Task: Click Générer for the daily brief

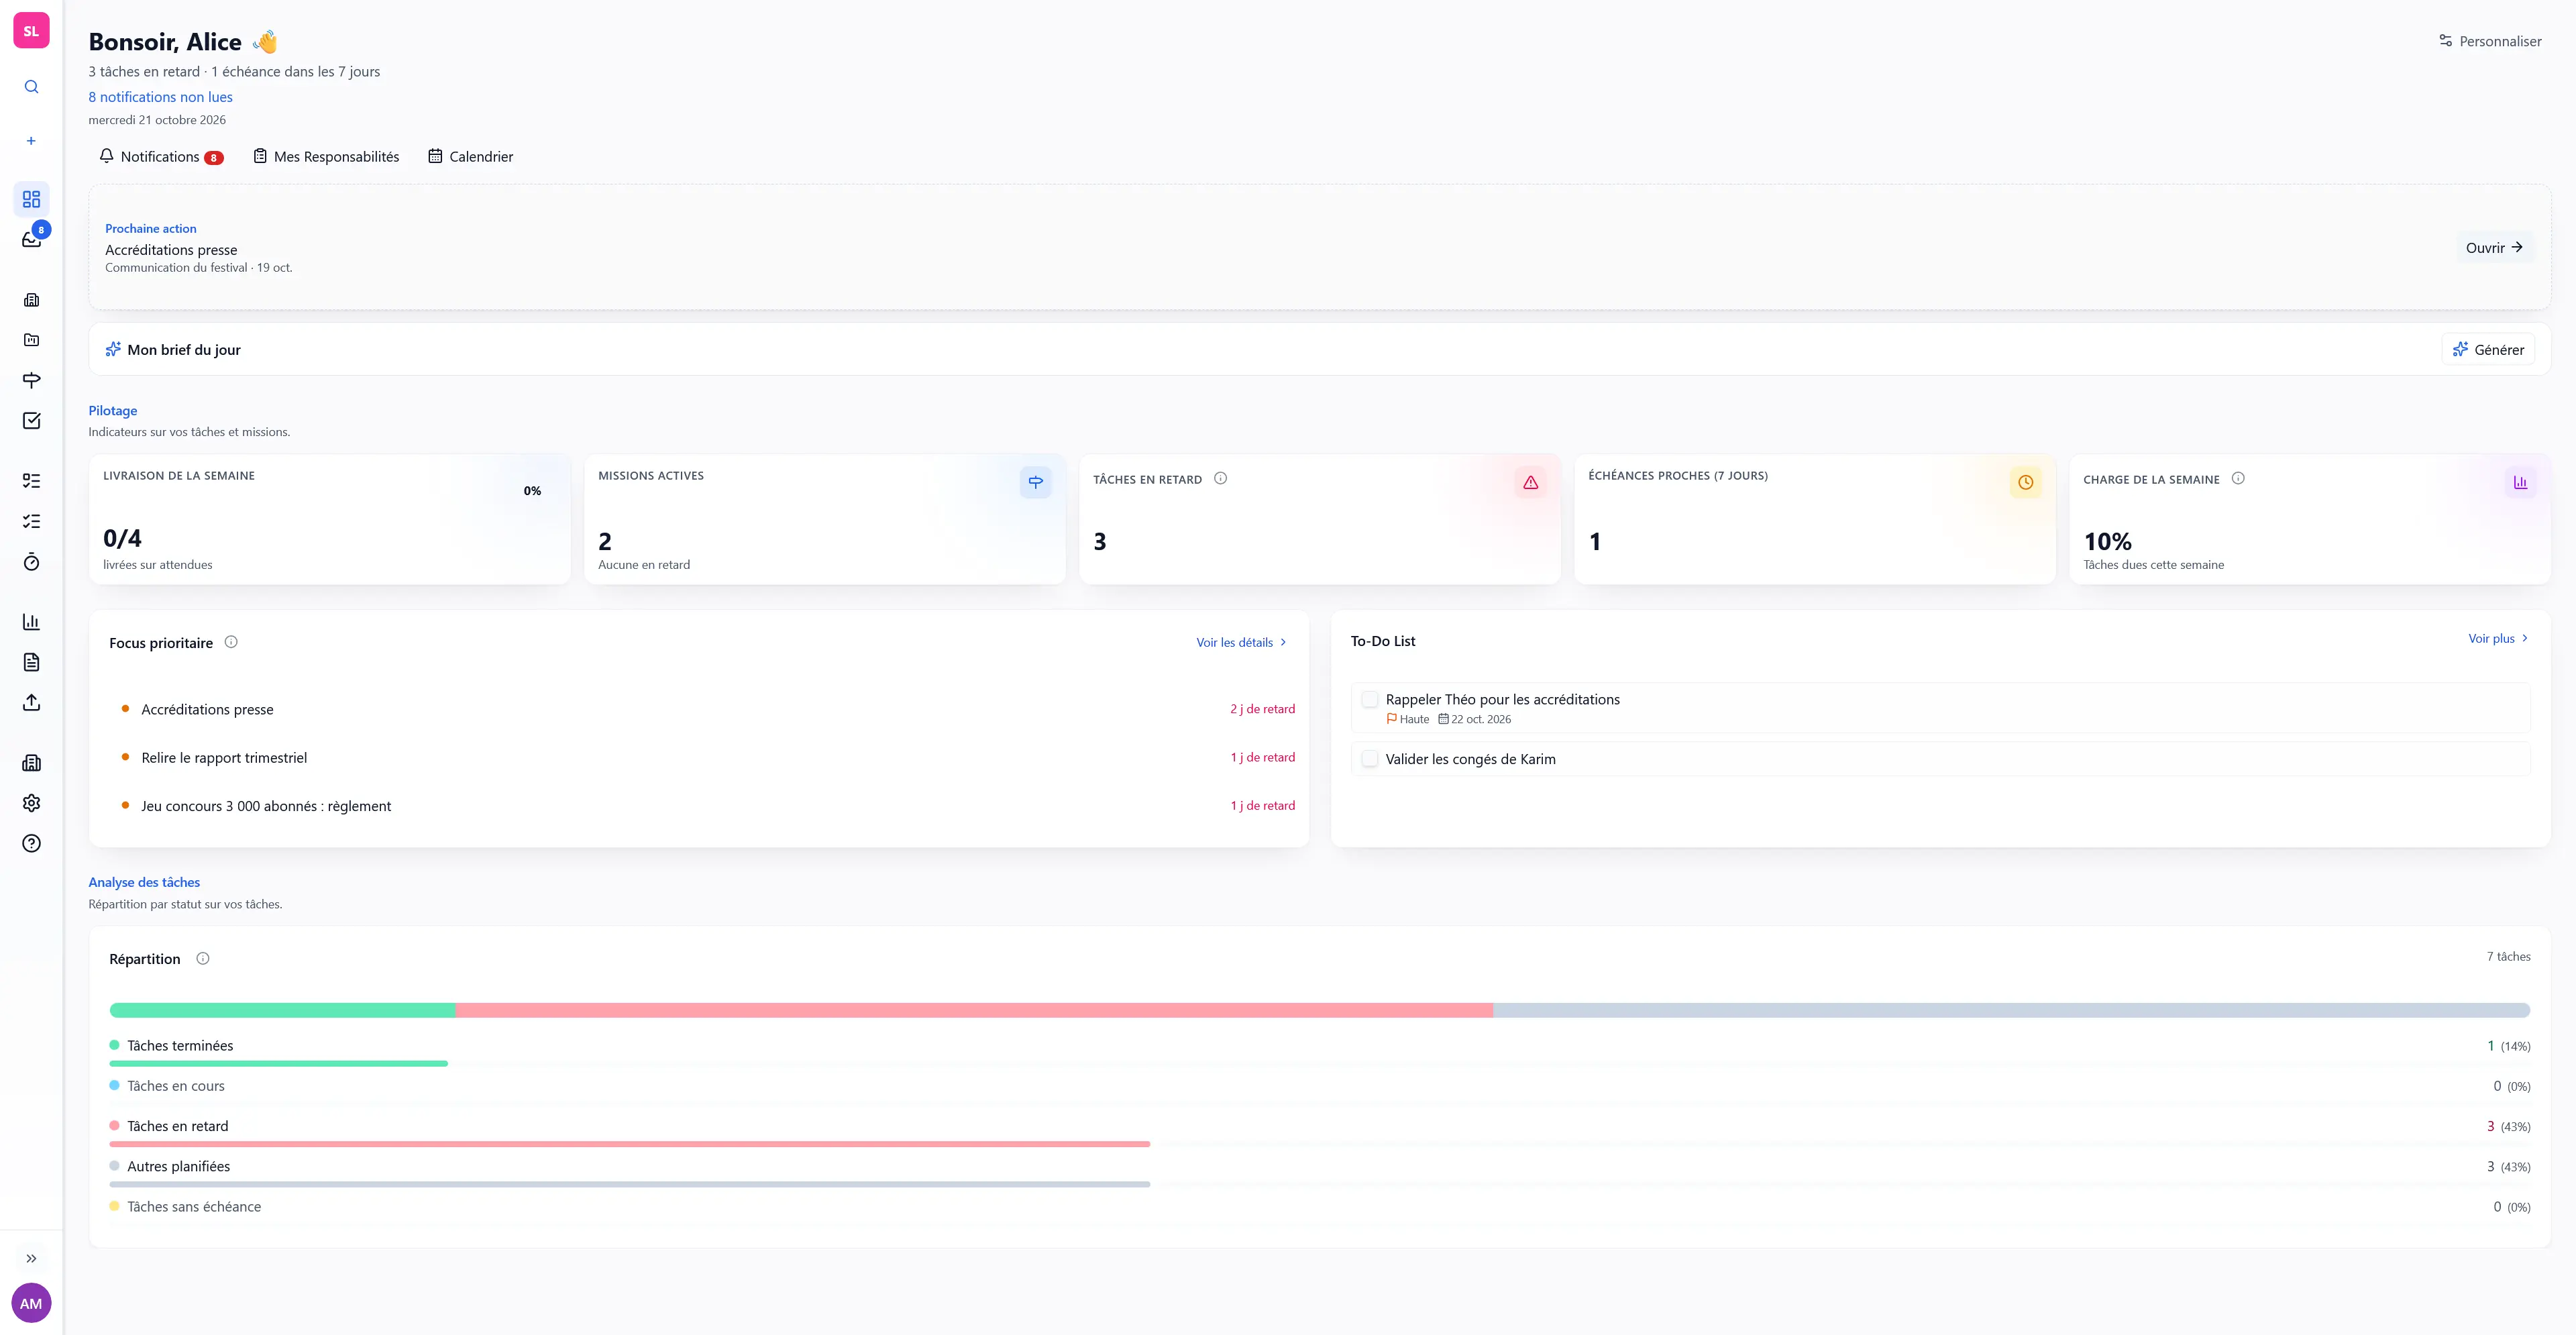Action: click(x=2488, y=350)
